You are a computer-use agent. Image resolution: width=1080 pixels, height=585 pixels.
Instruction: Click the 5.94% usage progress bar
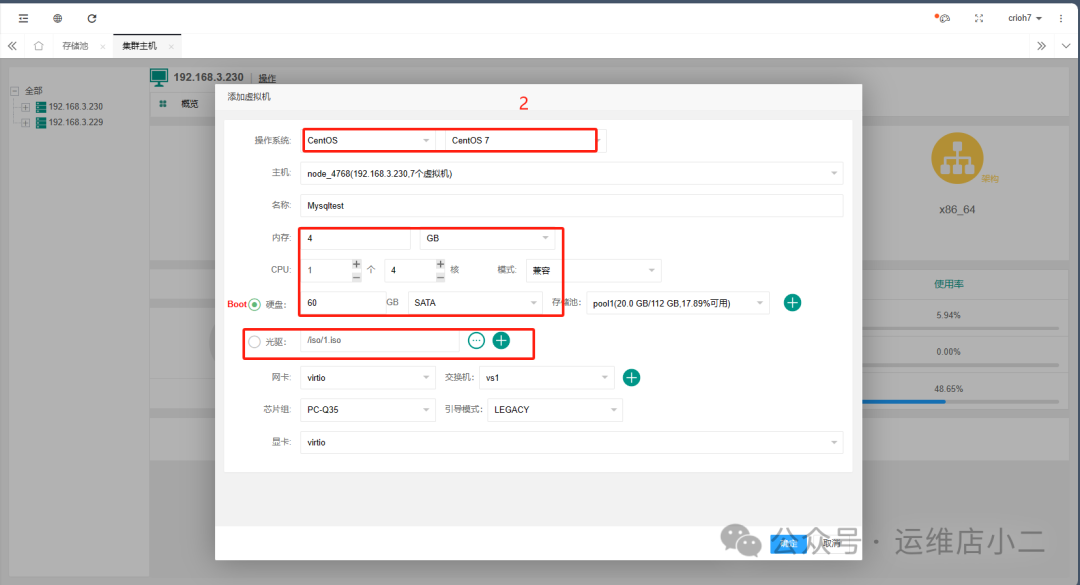coord(960,328)
